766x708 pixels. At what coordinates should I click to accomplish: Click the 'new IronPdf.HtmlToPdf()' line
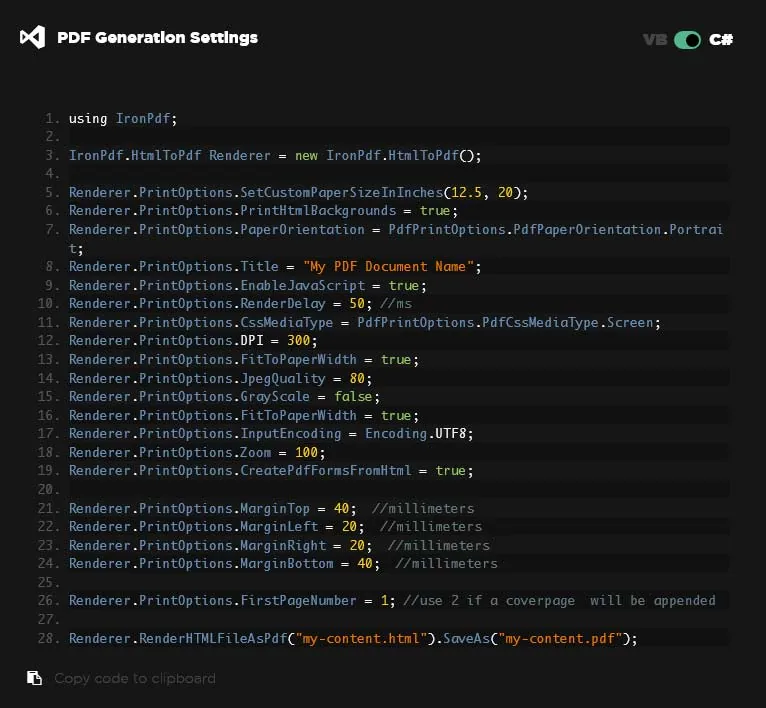pyautogui.click(x=275, y=156)
